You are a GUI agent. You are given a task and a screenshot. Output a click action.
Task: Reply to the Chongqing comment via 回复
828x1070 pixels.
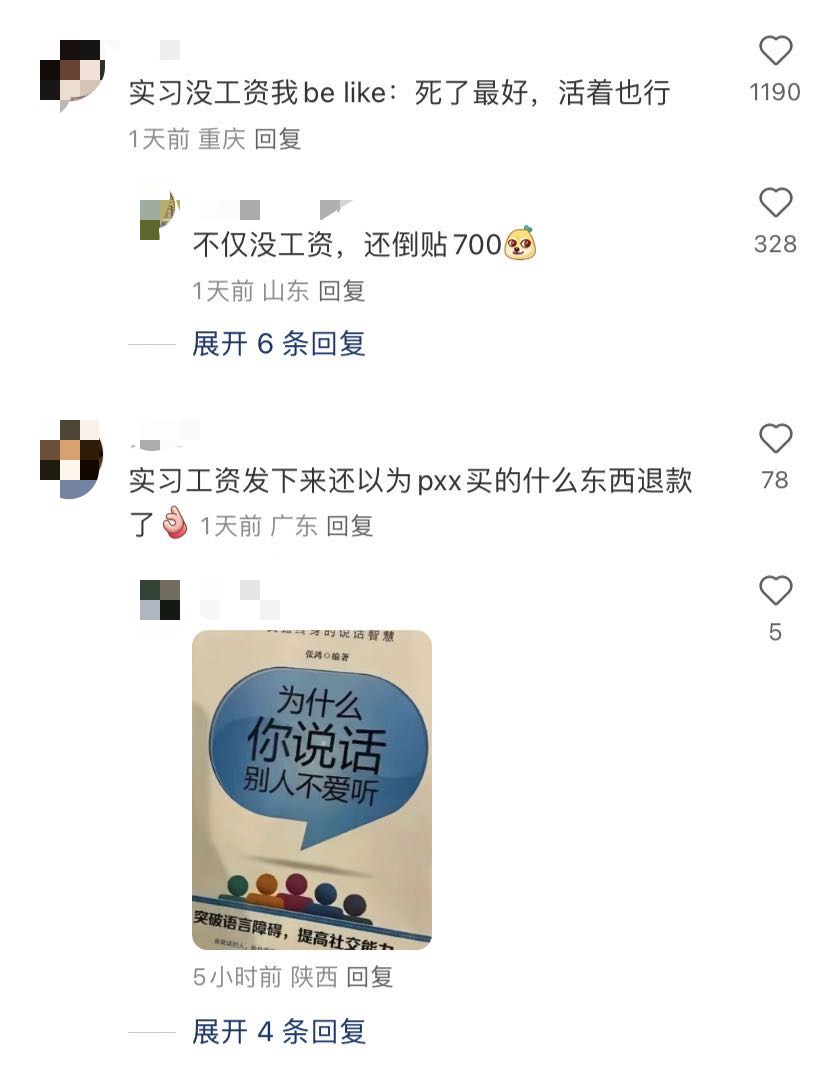[278, 139]
